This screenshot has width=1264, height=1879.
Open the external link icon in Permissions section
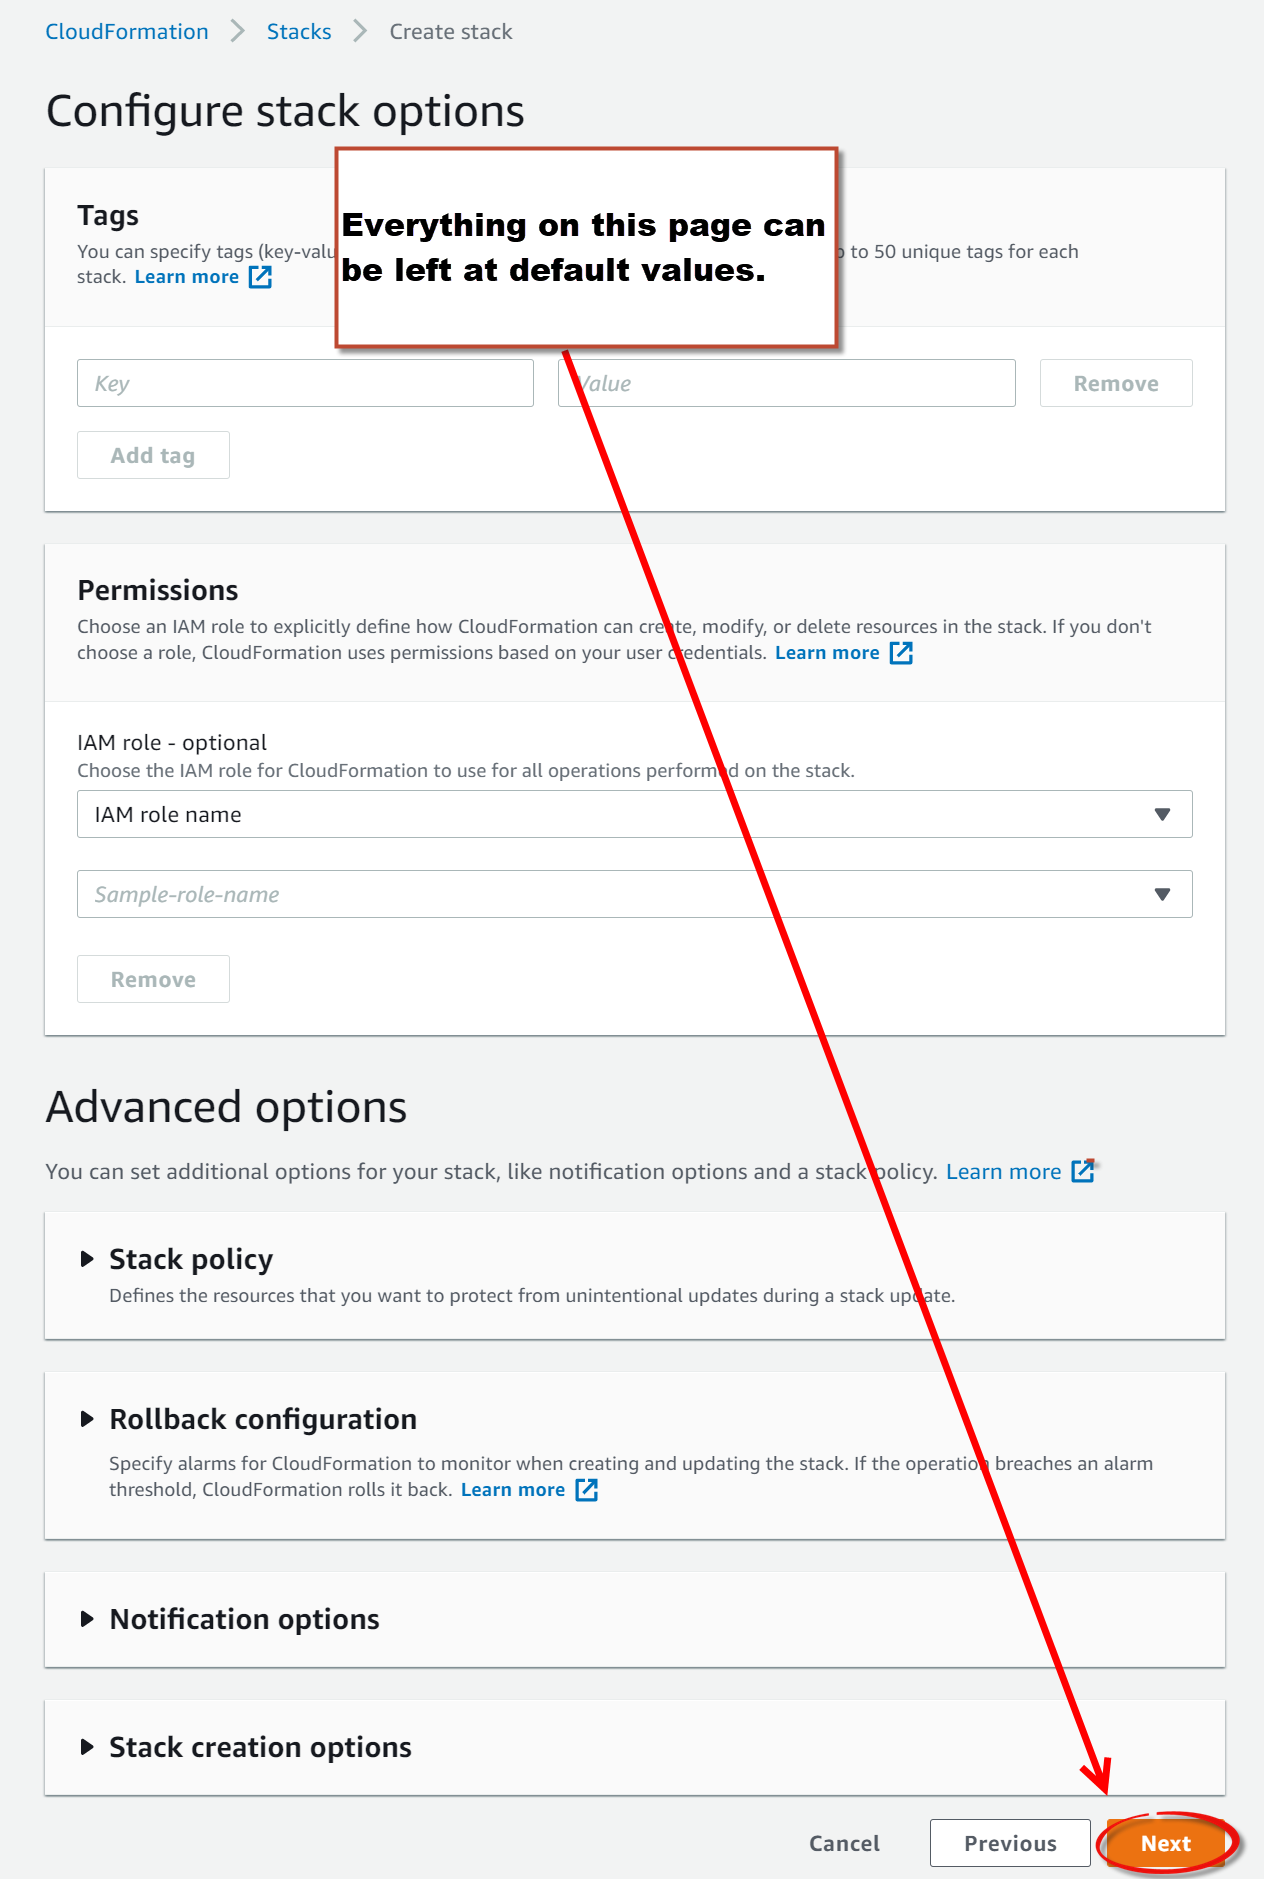coord(901,653)
